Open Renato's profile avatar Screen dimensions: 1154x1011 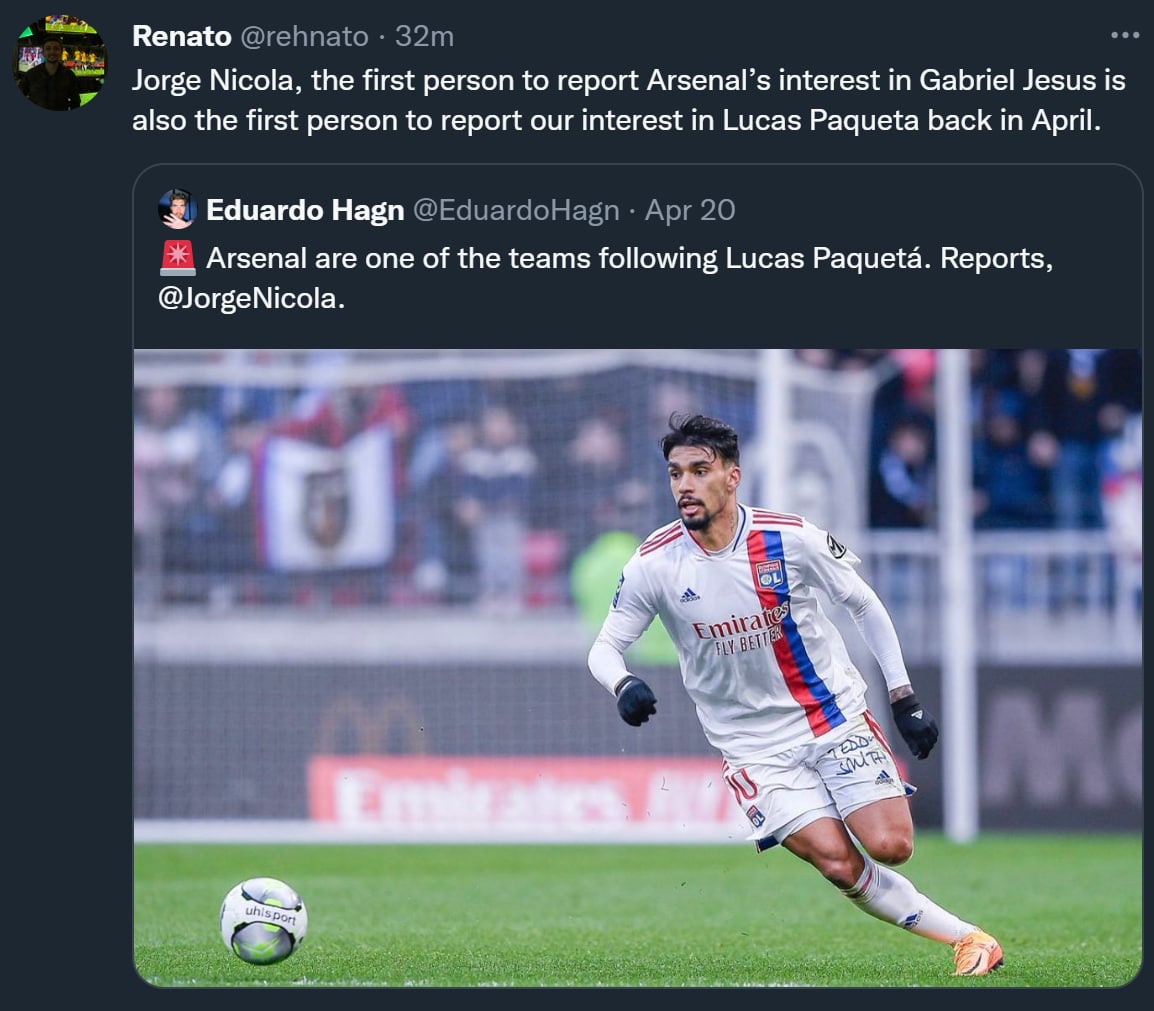pyautogui.click(x=60, y=63)
